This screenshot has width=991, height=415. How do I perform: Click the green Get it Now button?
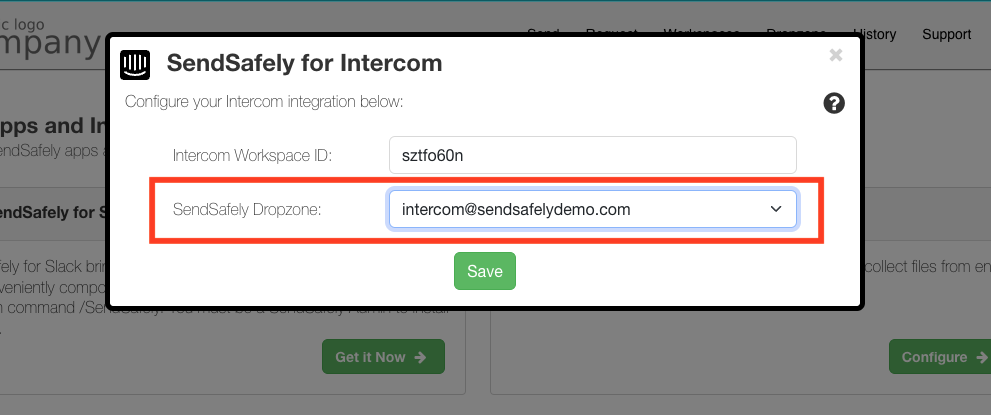(x=383, y=357)
